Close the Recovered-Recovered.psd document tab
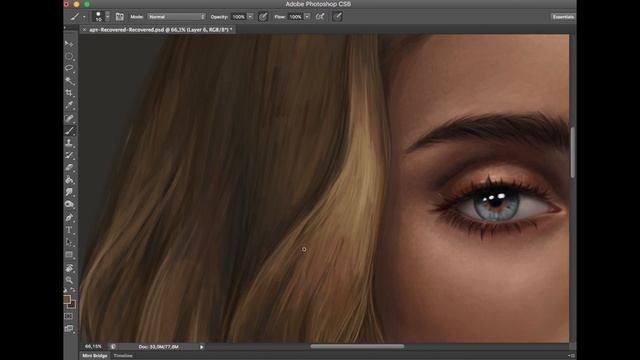The image size is (640, 360). point(84,30)
